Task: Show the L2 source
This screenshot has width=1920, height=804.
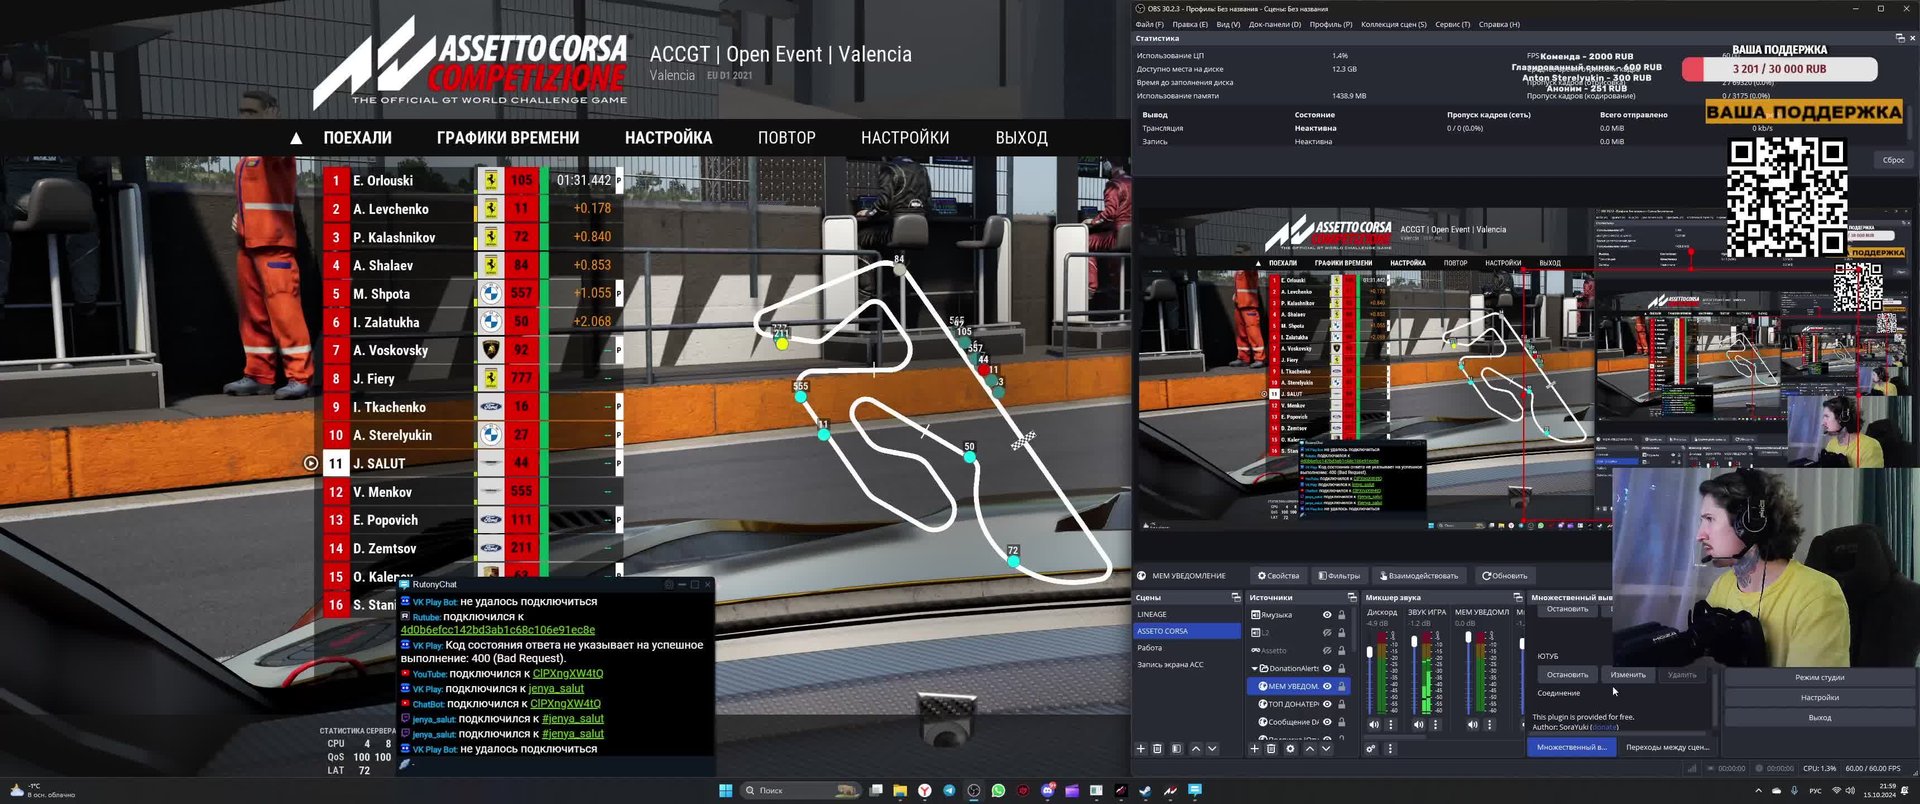Action: tap(1327, 633)
